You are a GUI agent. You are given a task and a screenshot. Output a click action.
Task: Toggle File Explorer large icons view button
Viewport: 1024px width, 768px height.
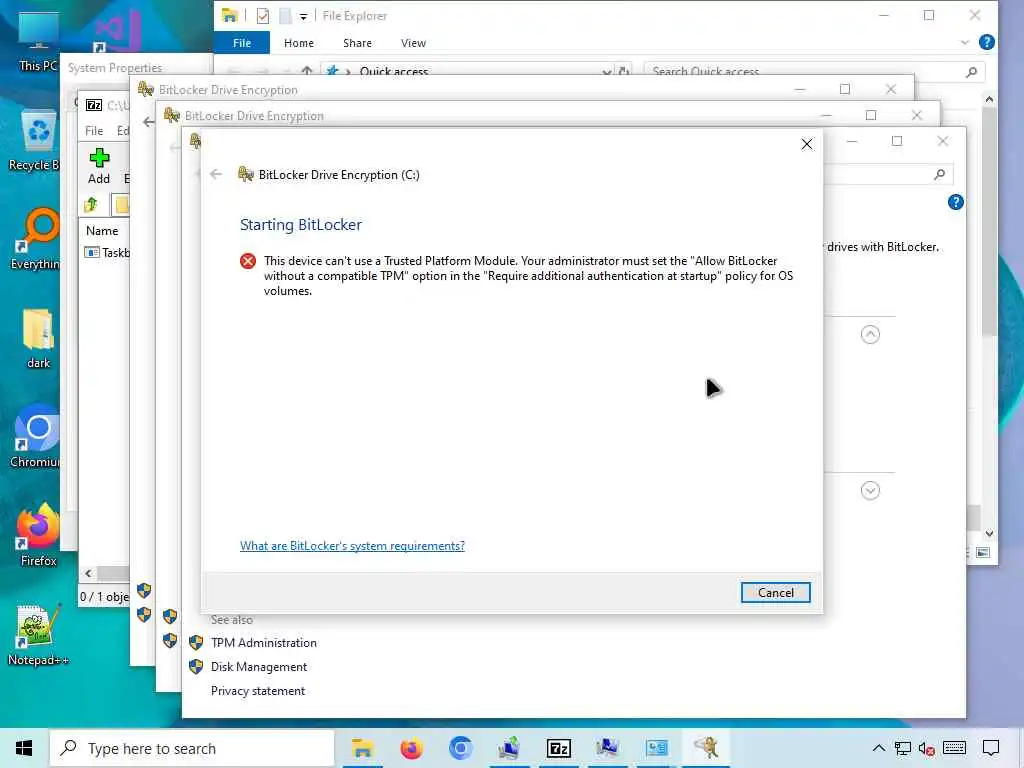click(x=983, y=552)
